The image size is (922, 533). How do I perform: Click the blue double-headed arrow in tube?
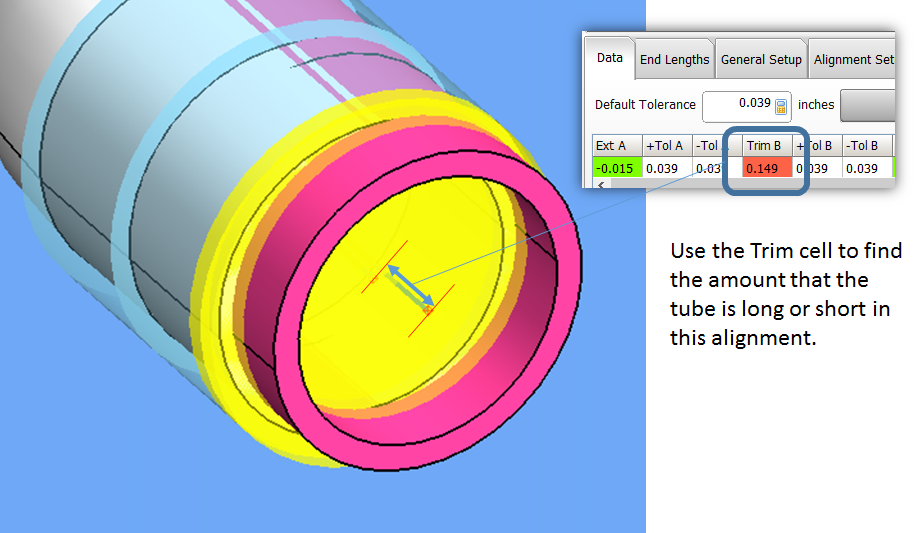click(411, 285)
